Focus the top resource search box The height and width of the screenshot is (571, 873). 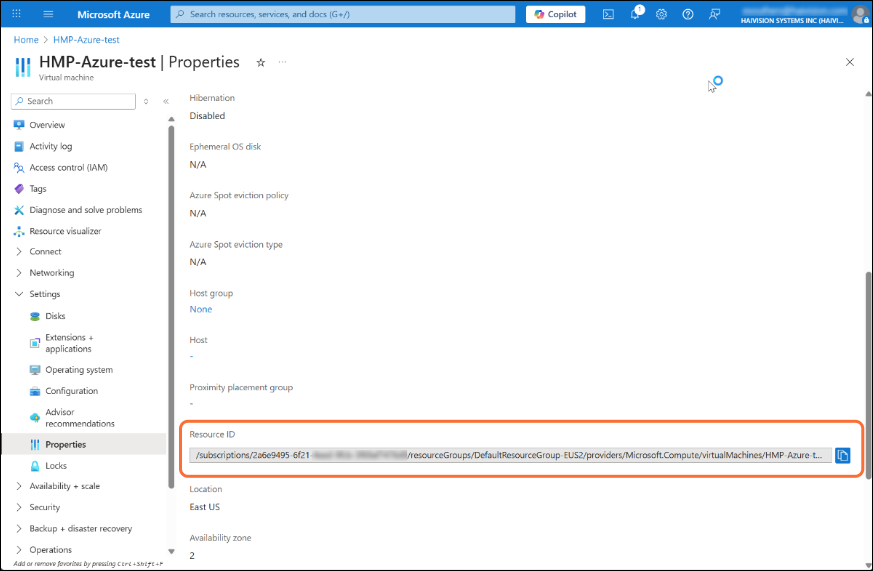point(345,14)
